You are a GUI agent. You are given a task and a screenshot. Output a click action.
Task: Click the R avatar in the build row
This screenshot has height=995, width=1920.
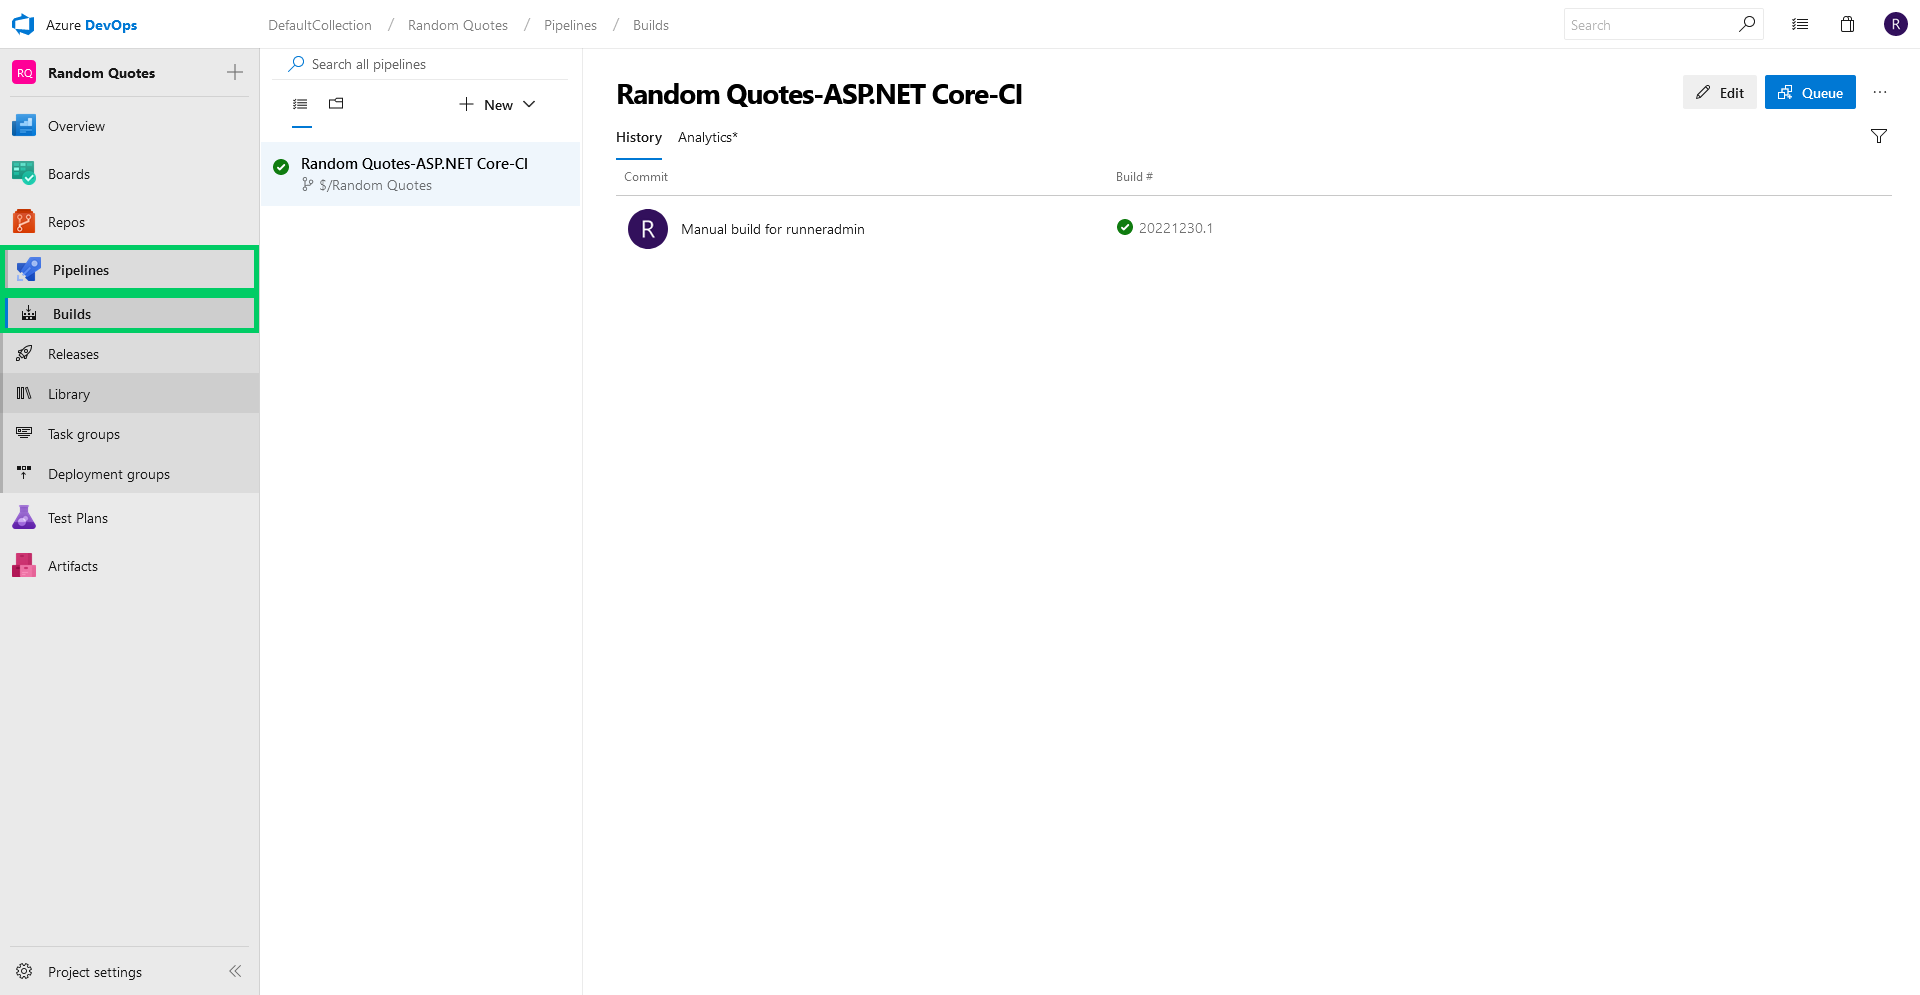[648, 229]
